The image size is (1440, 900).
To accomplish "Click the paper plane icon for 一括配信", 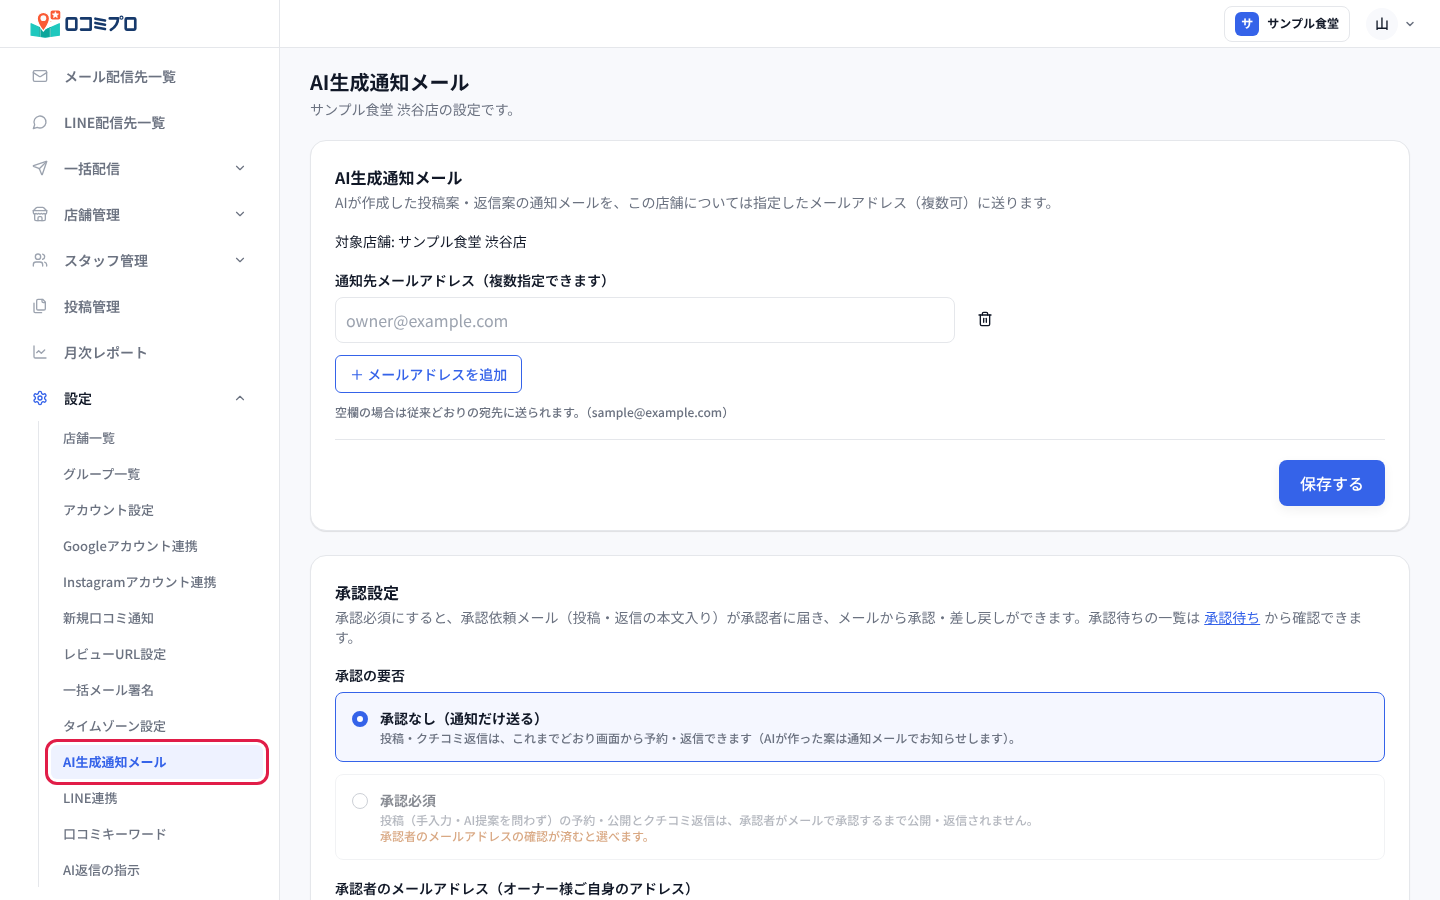I will 40,168.
